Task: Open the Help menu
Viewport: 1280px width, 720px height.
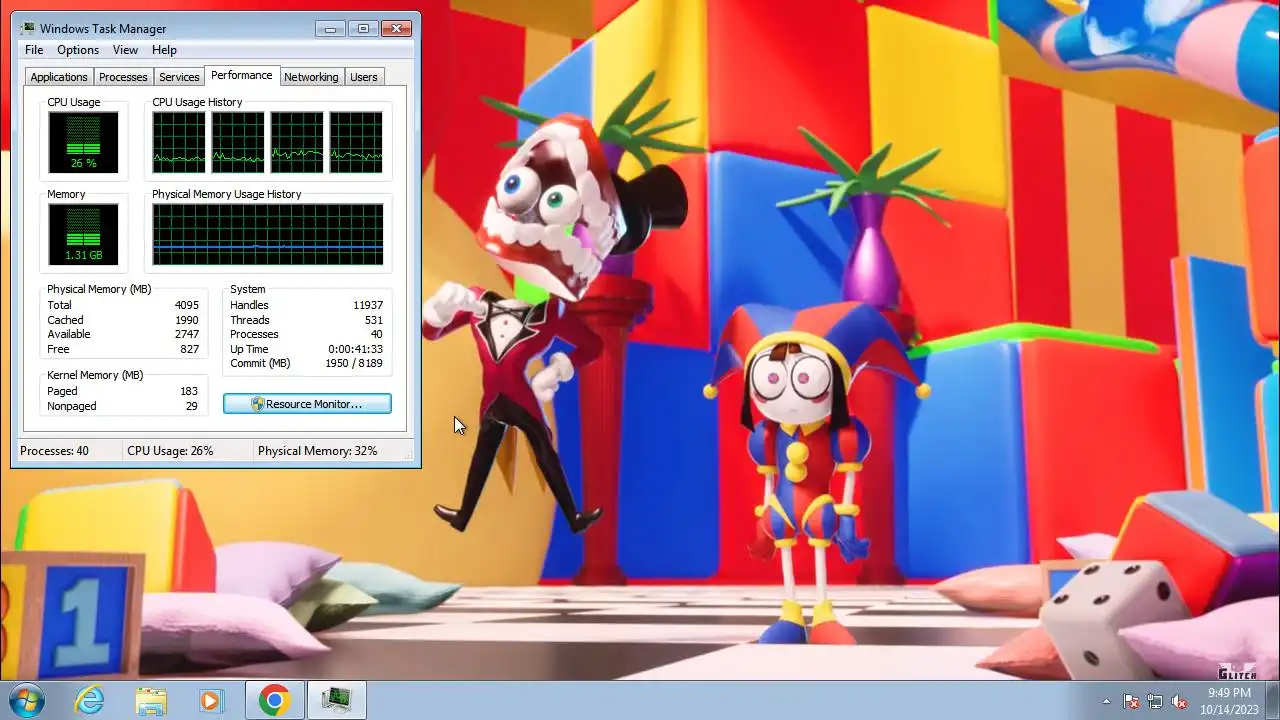Action: coord(164,50)
